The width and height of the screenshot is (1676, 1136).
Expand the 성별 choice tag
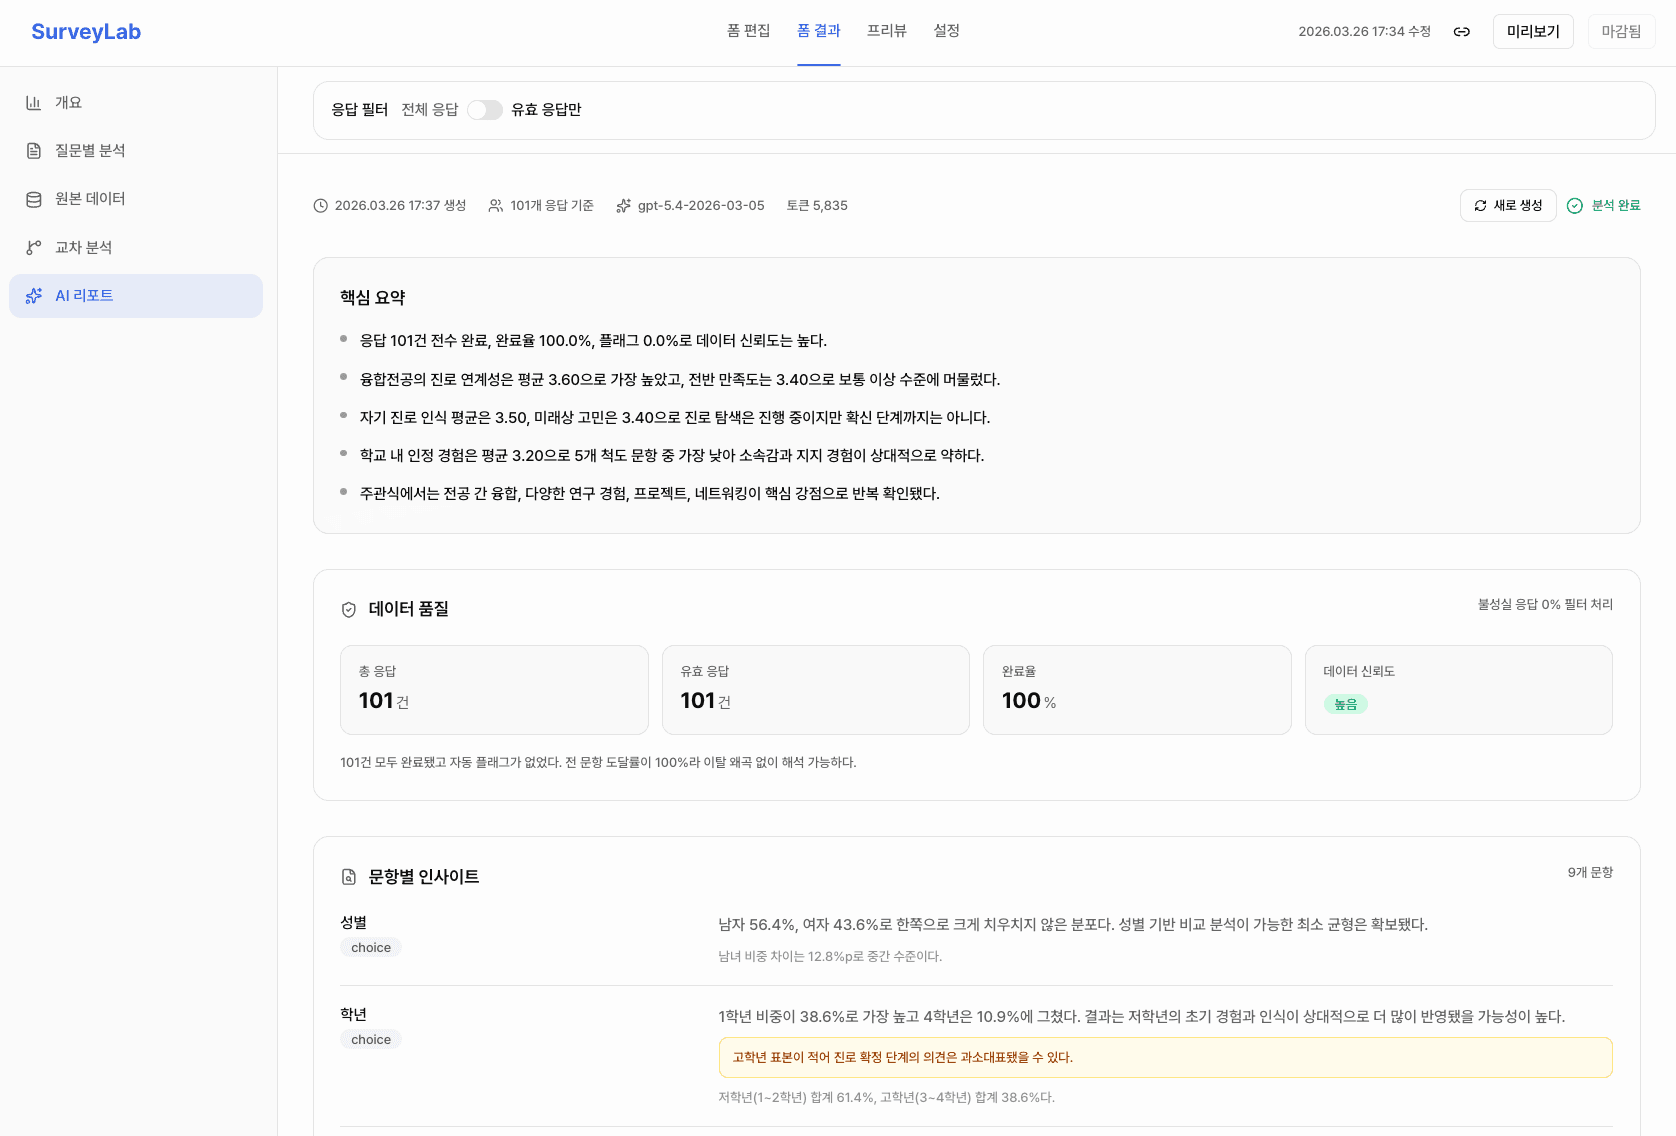(370, 947)
